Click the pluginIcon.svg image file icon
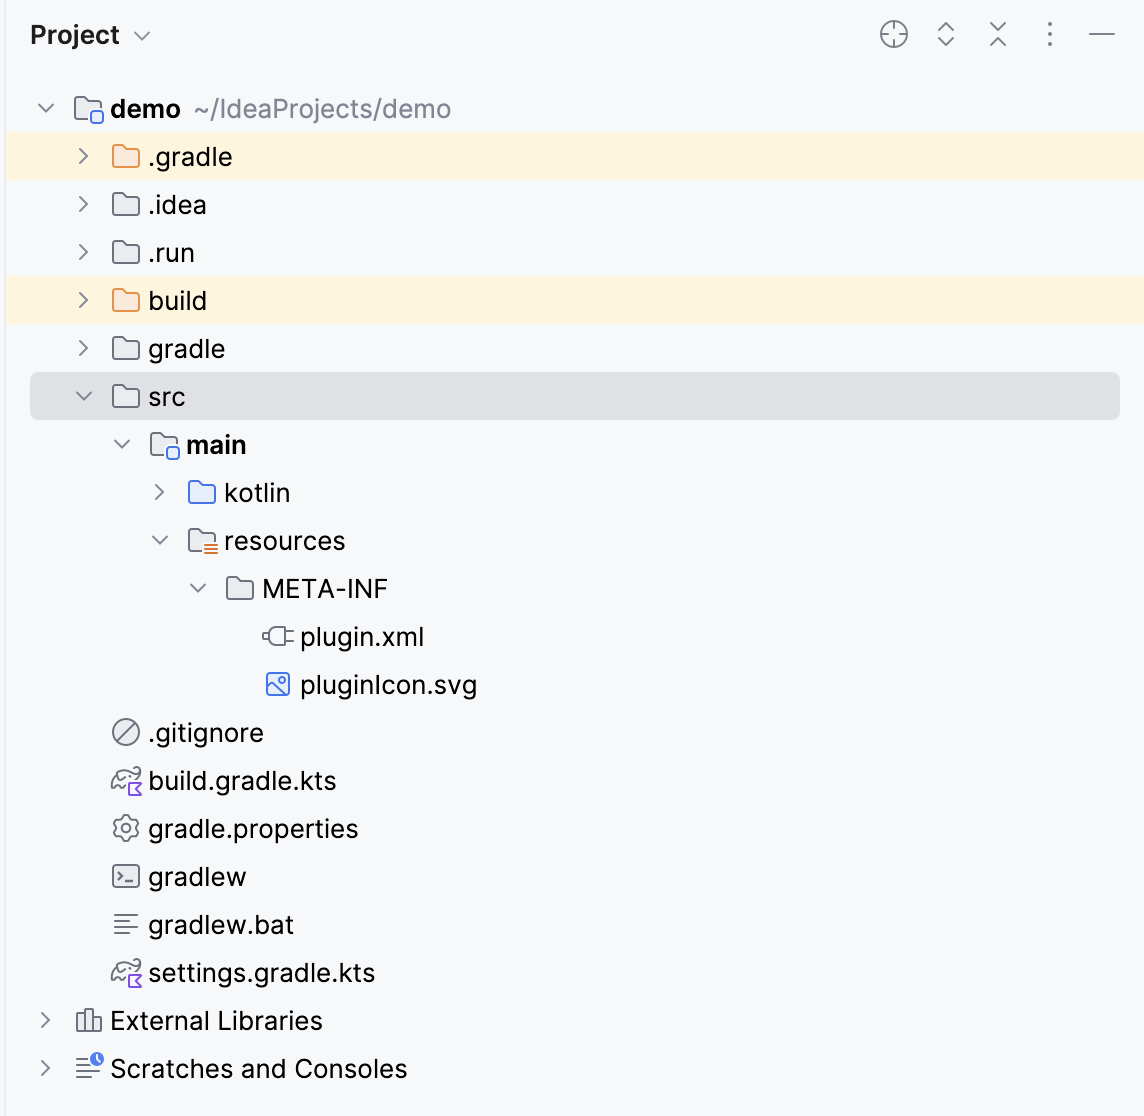Image resolution: width=1144 pixels, height=1116 pixels. [278, 684]
